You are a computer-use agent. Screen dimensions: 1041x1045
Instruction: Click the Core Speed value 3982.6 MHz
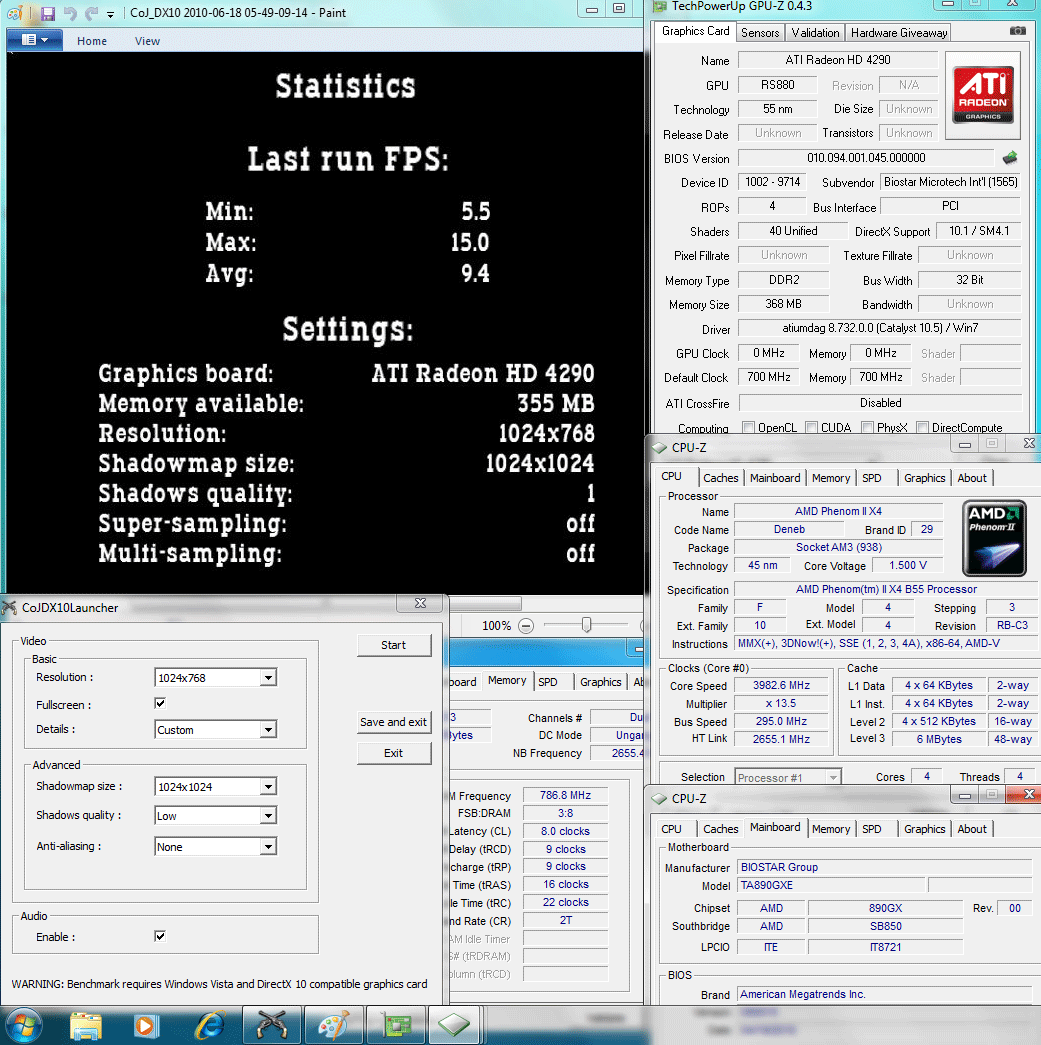tap(781, 685)
